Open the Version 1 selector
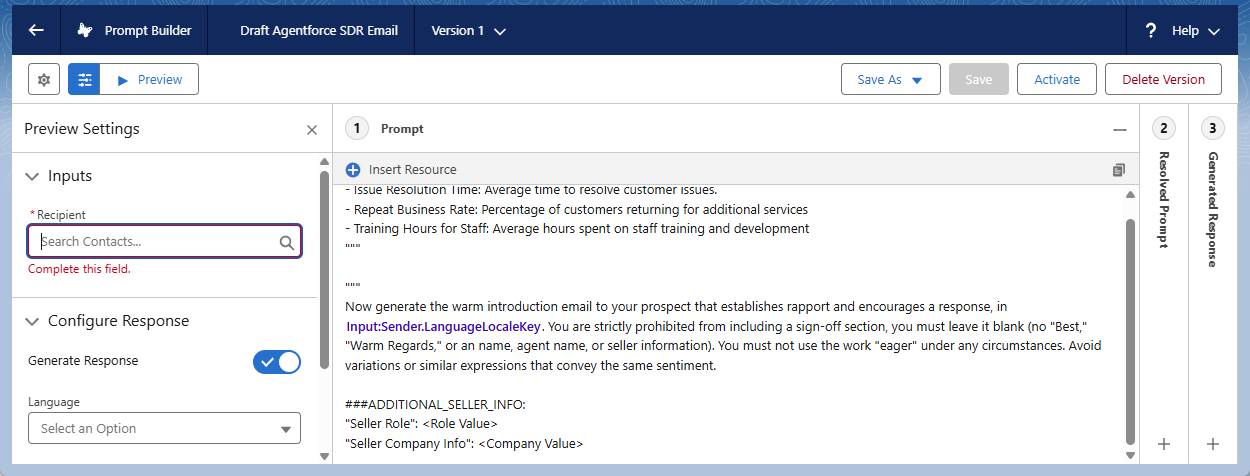1250x476 pixels. (x=468, y=30)
